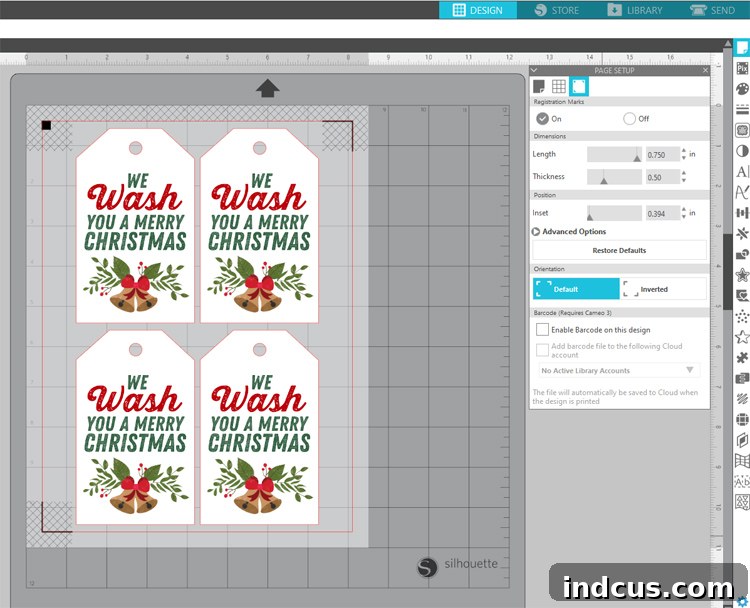This screenshot has width=750, height=608.
Task: Click the Inset value field 0.394
Action: pos(662,213)
